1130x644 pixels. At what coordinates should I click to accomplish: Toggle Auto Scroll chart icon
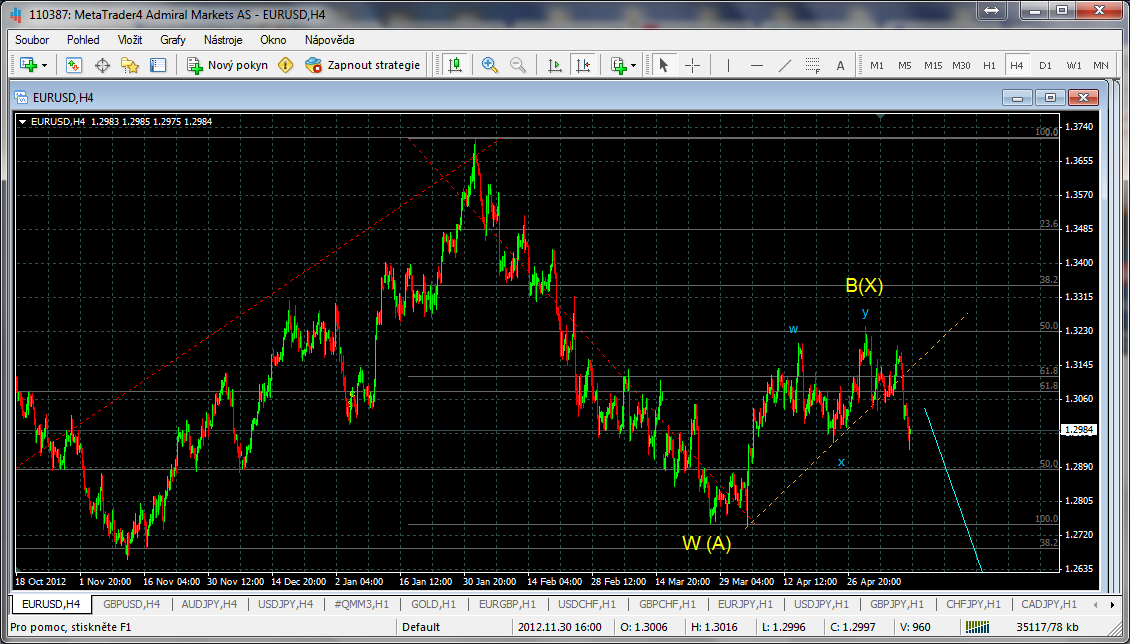(555, 65)
